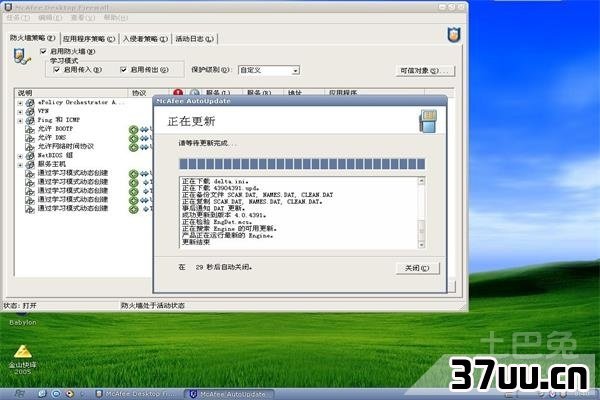
Task: Click the AutoUpdate disk icon in dialog header
Action: [x=428, y=121]
